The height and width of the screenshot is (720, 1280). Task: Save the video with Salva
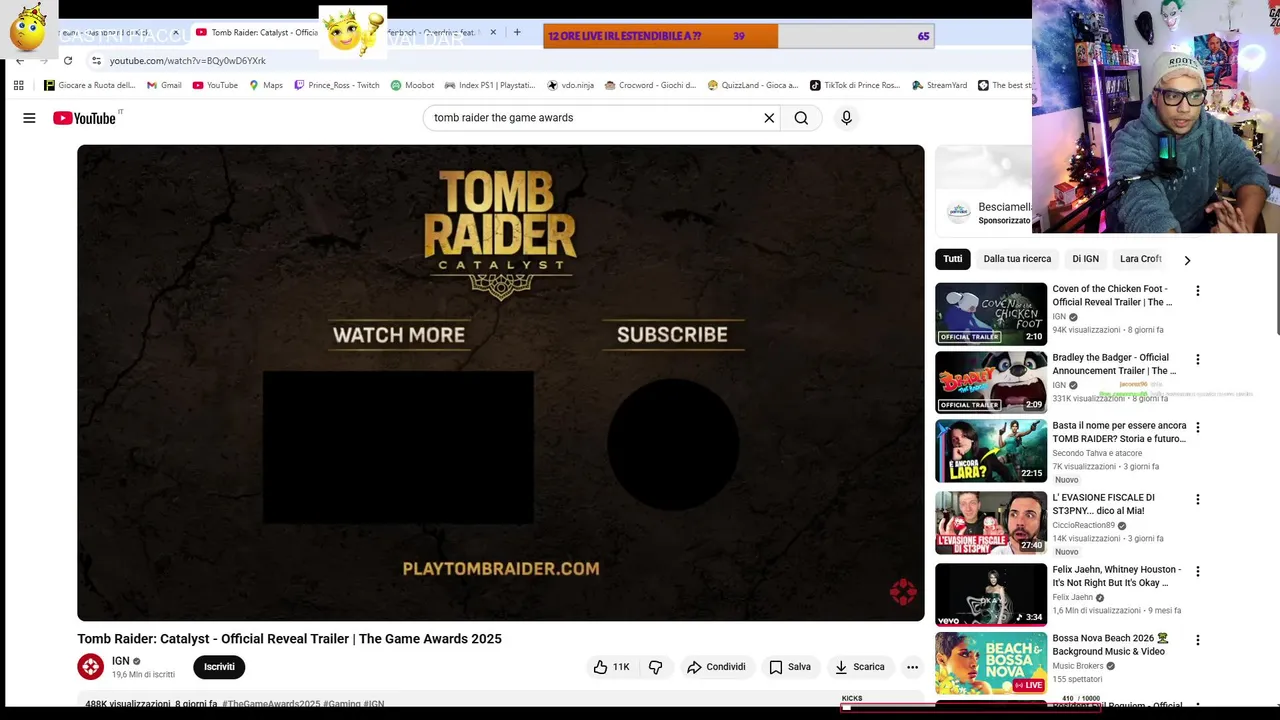[790, 667]
